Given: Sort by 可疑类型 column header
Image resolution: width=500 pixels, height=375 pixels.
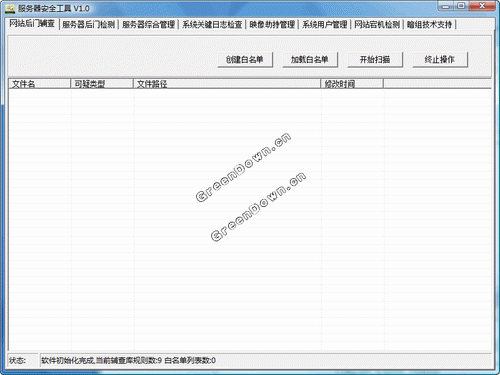Looking at the screenshot, I should [x=102, y=84].
